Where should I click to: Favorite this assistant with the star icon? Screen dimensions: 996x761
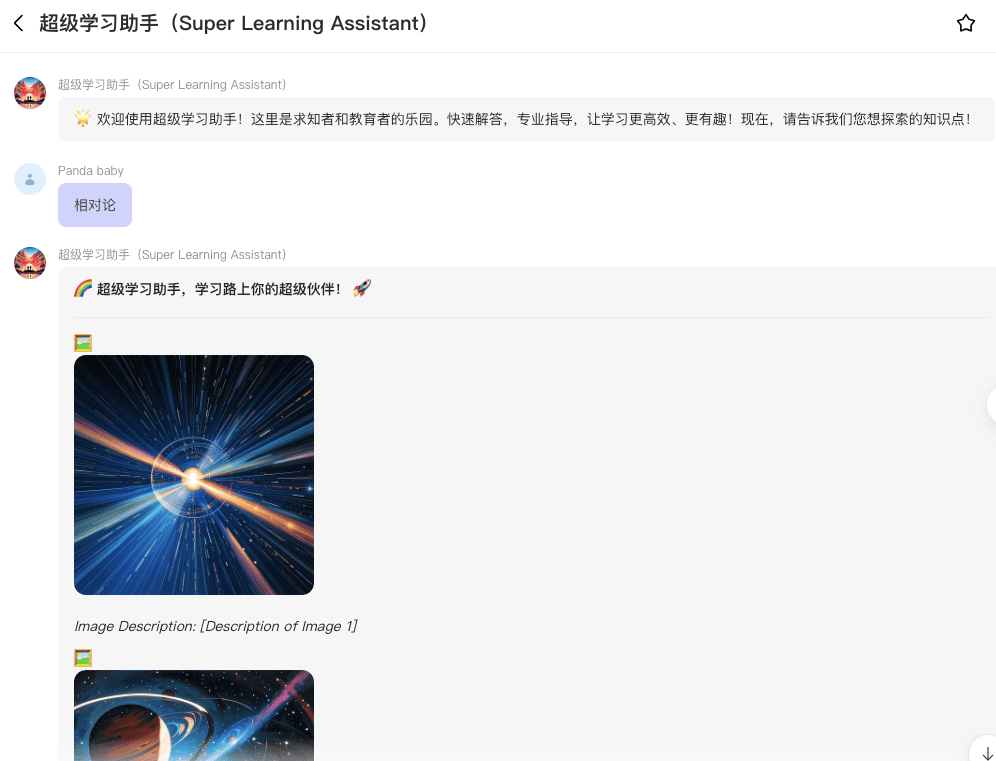coord(965,23)
